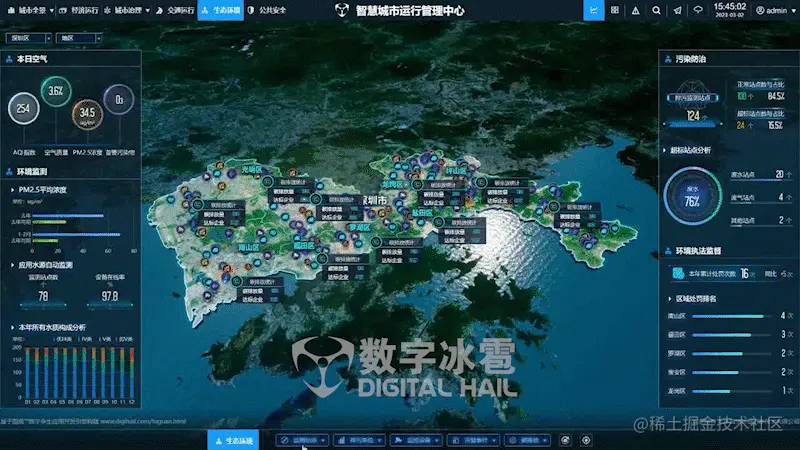Expand the 城市全景 dropdown arrow
Screen dimensions: 800x450
(x=52, y=11)
